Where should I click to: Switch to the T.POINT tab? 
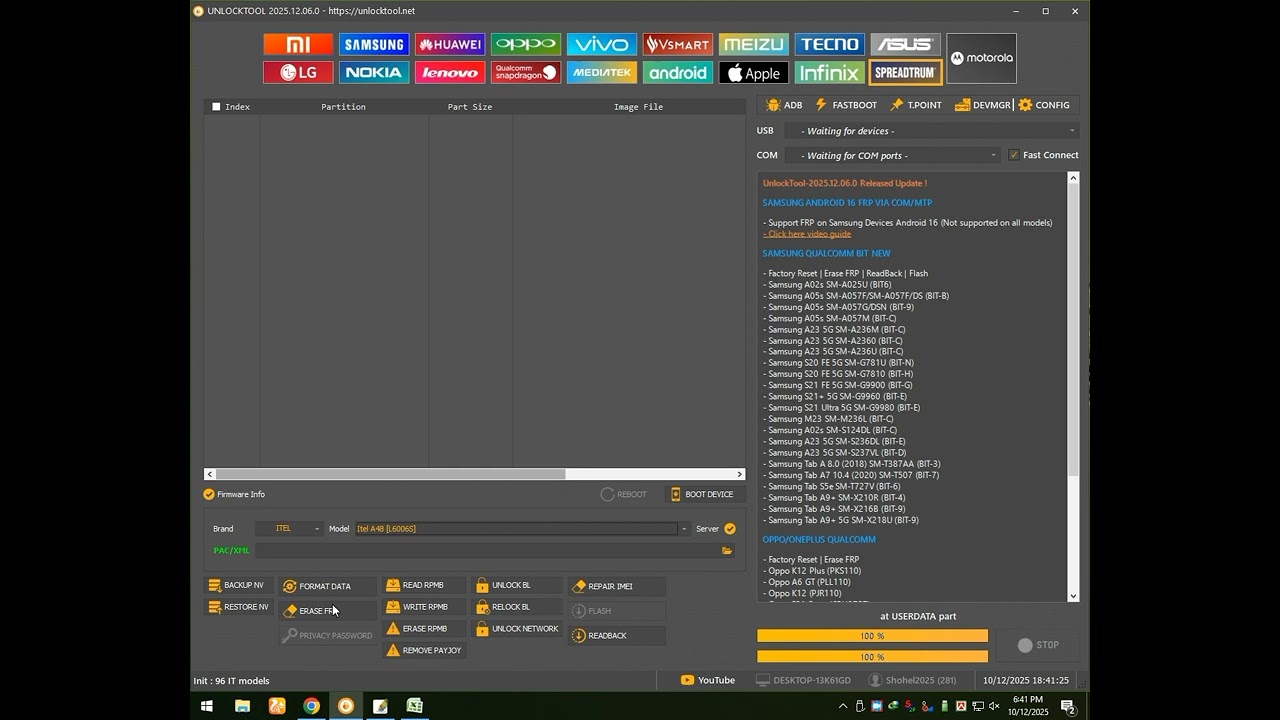[x=916, y=105]
